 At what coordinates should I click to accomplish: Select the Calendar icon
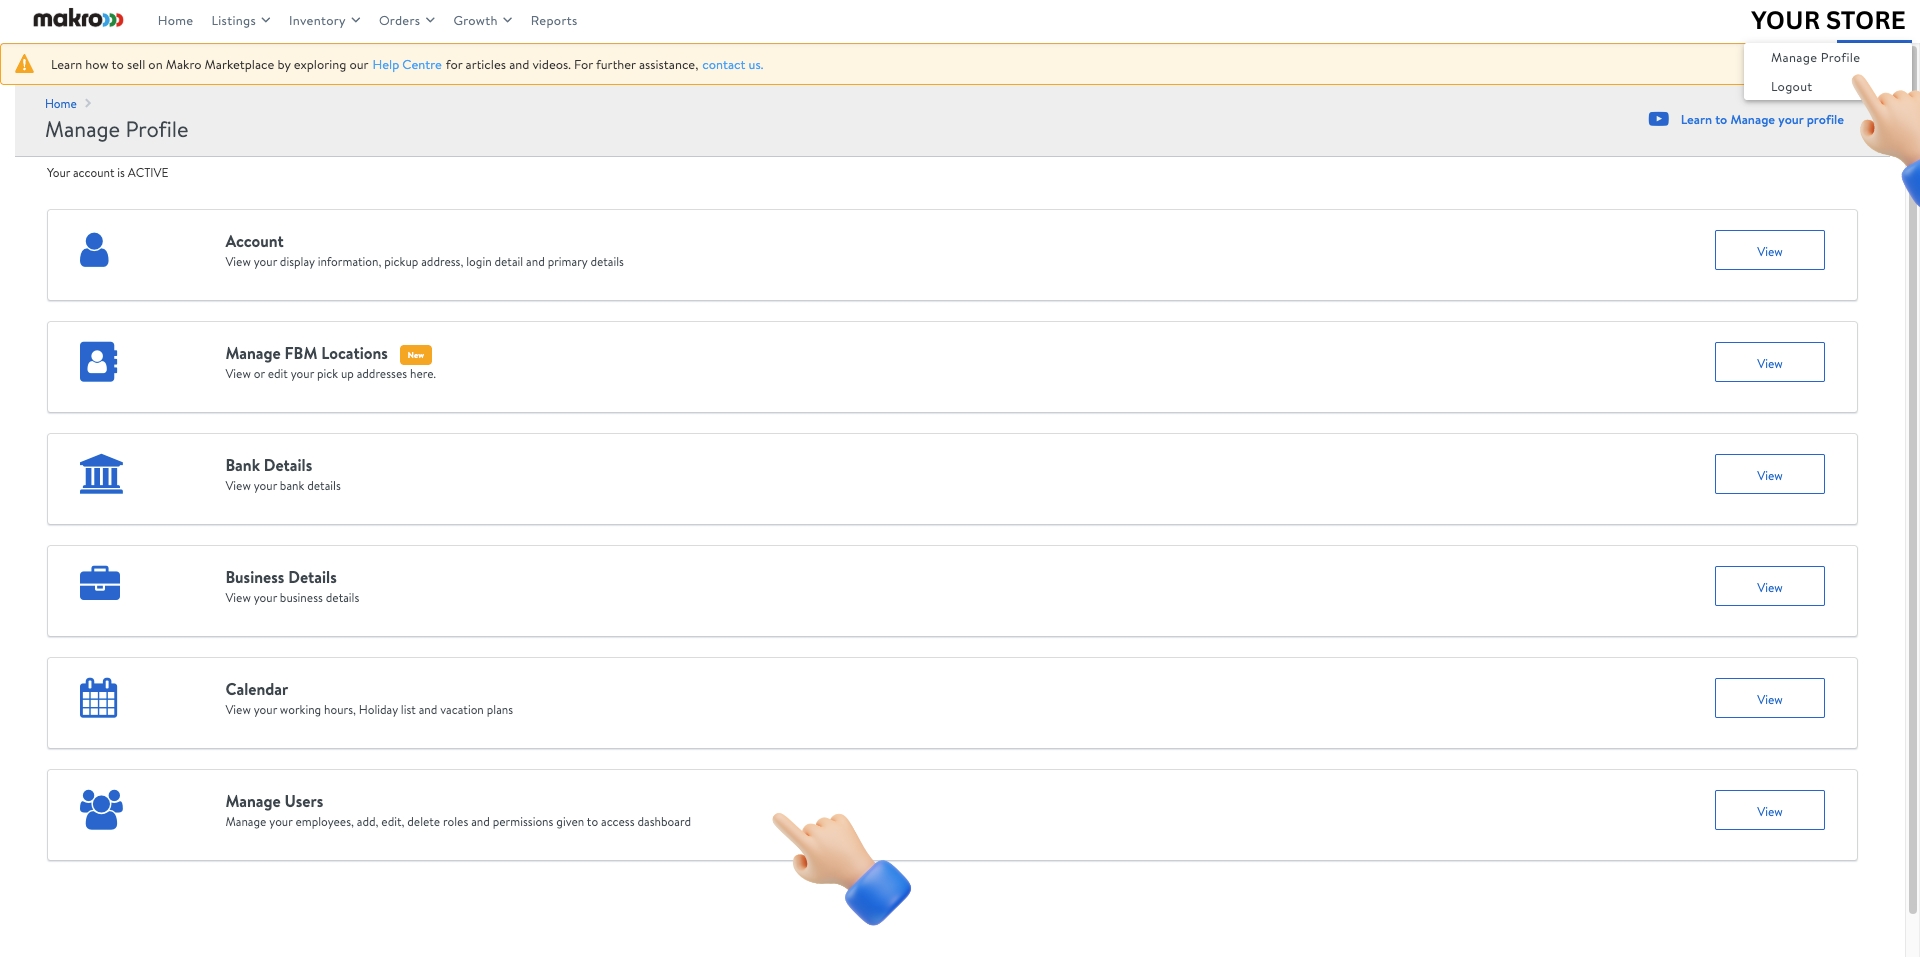[x=99, y=697]
